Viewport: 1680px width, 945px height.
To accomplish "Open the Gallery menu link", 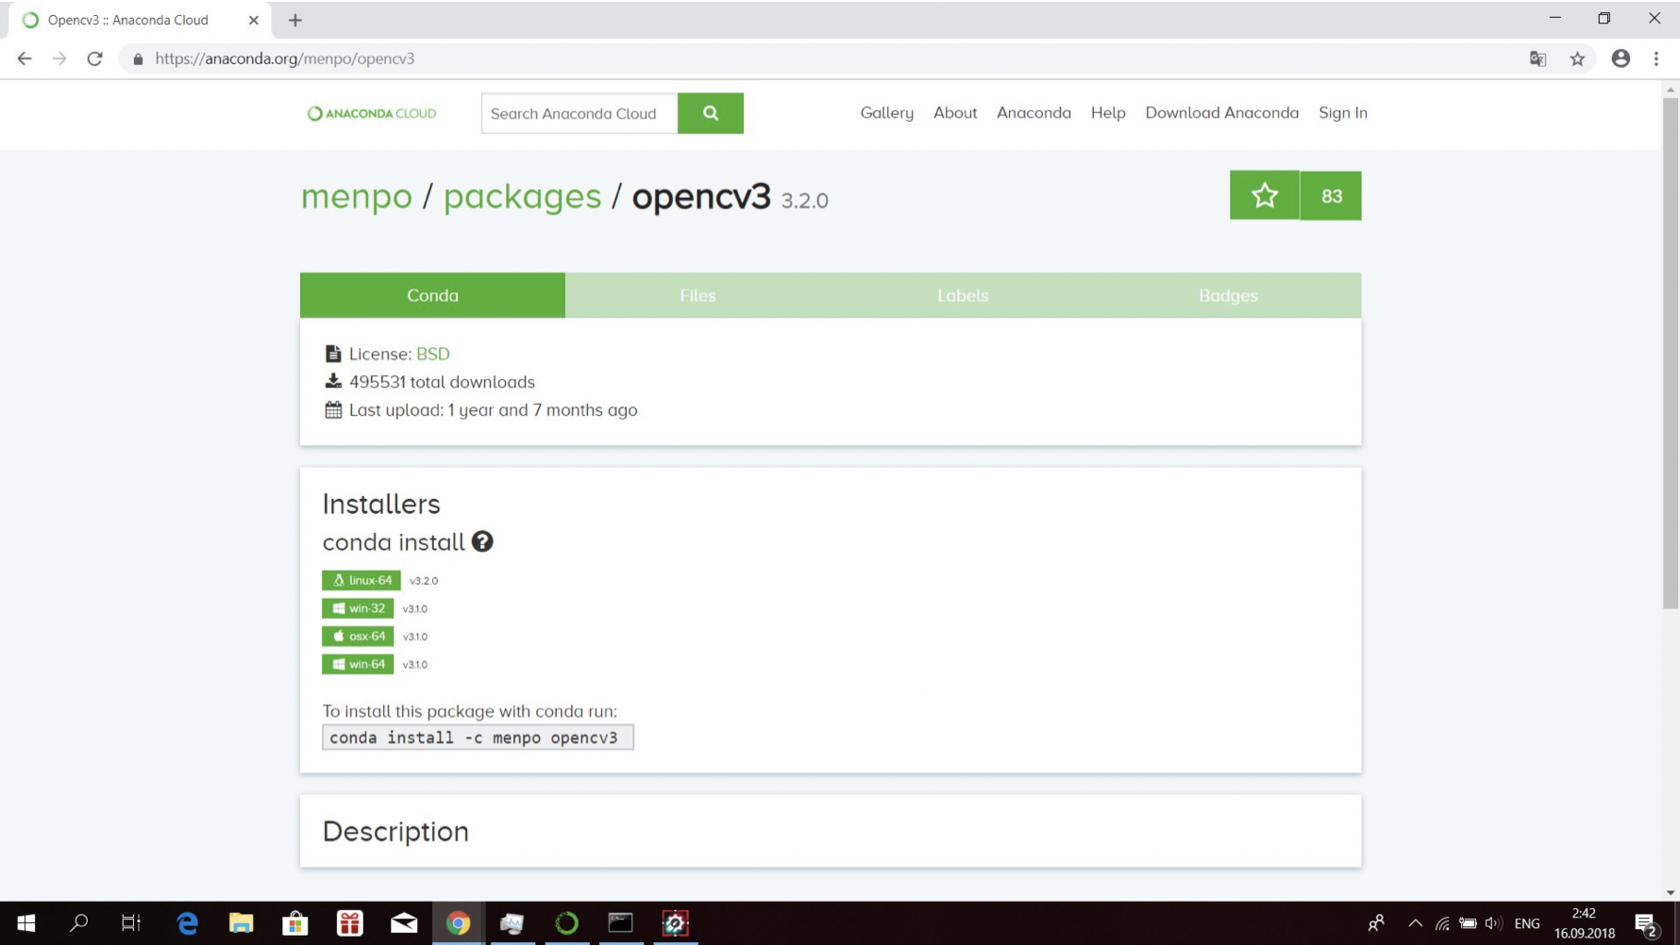I will point(886,113).
